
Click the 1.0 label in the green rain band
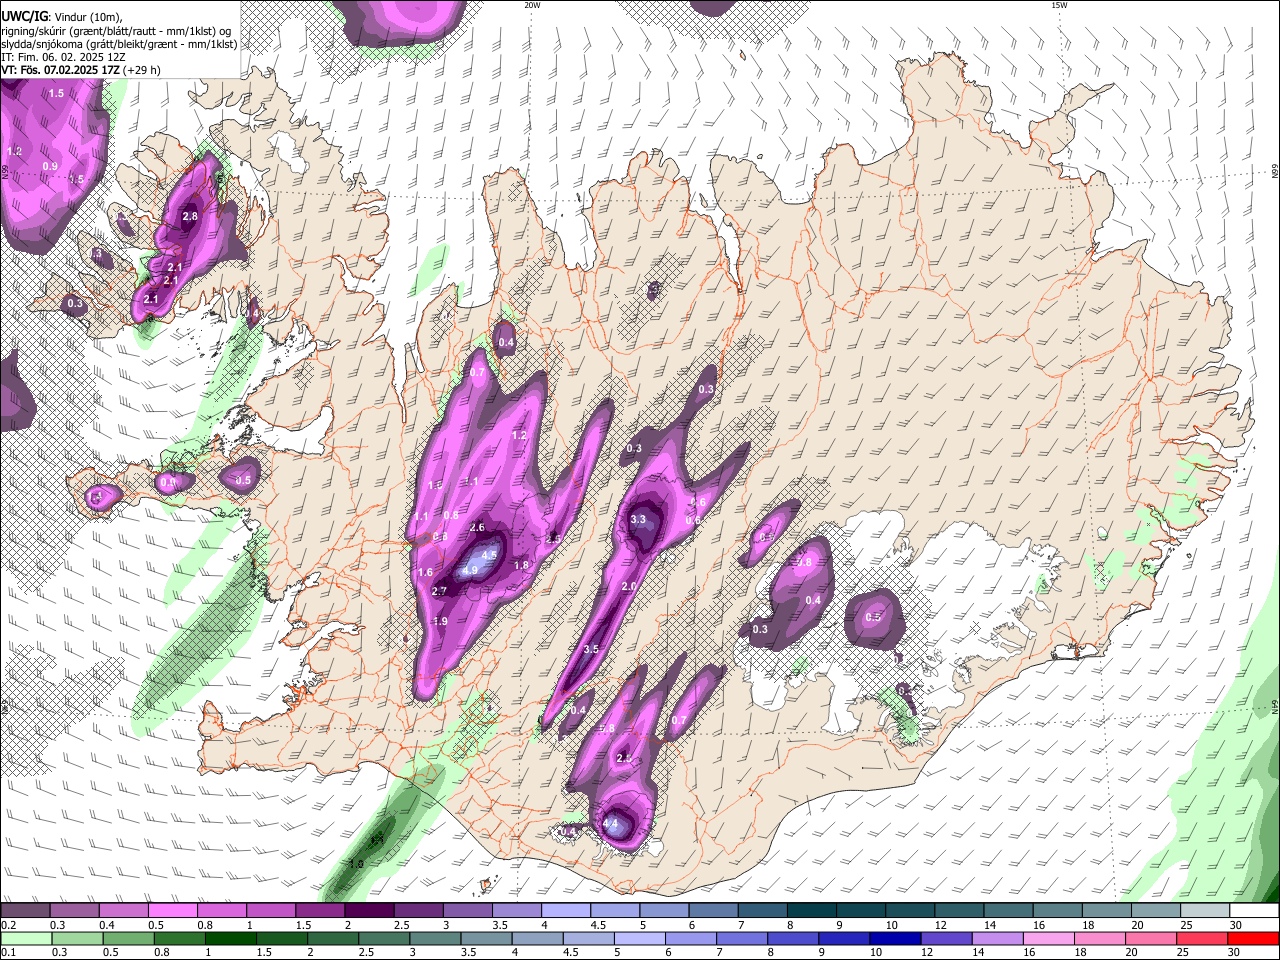point(356,864)
